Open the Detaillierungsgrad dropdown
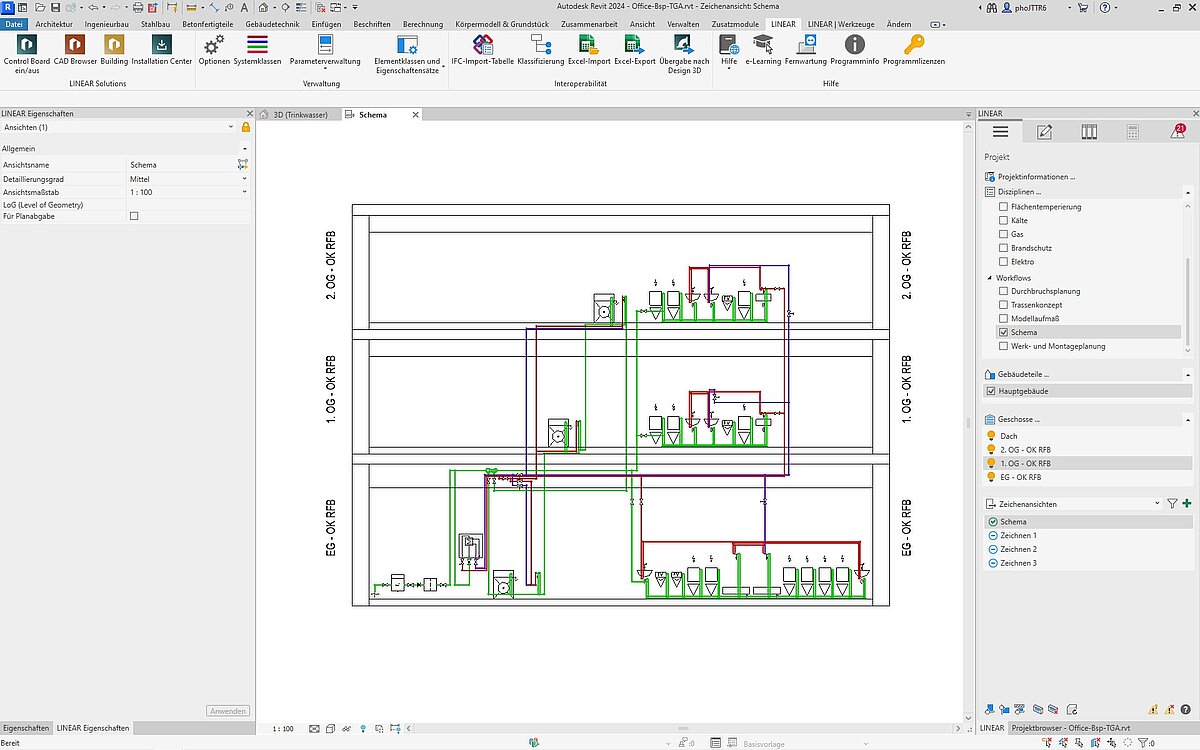 244,179
